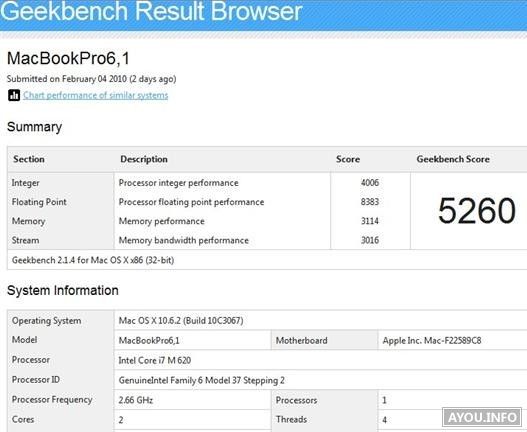Click the bar chart icon beside the link
The image size is (527, 432).
point(14,95)
